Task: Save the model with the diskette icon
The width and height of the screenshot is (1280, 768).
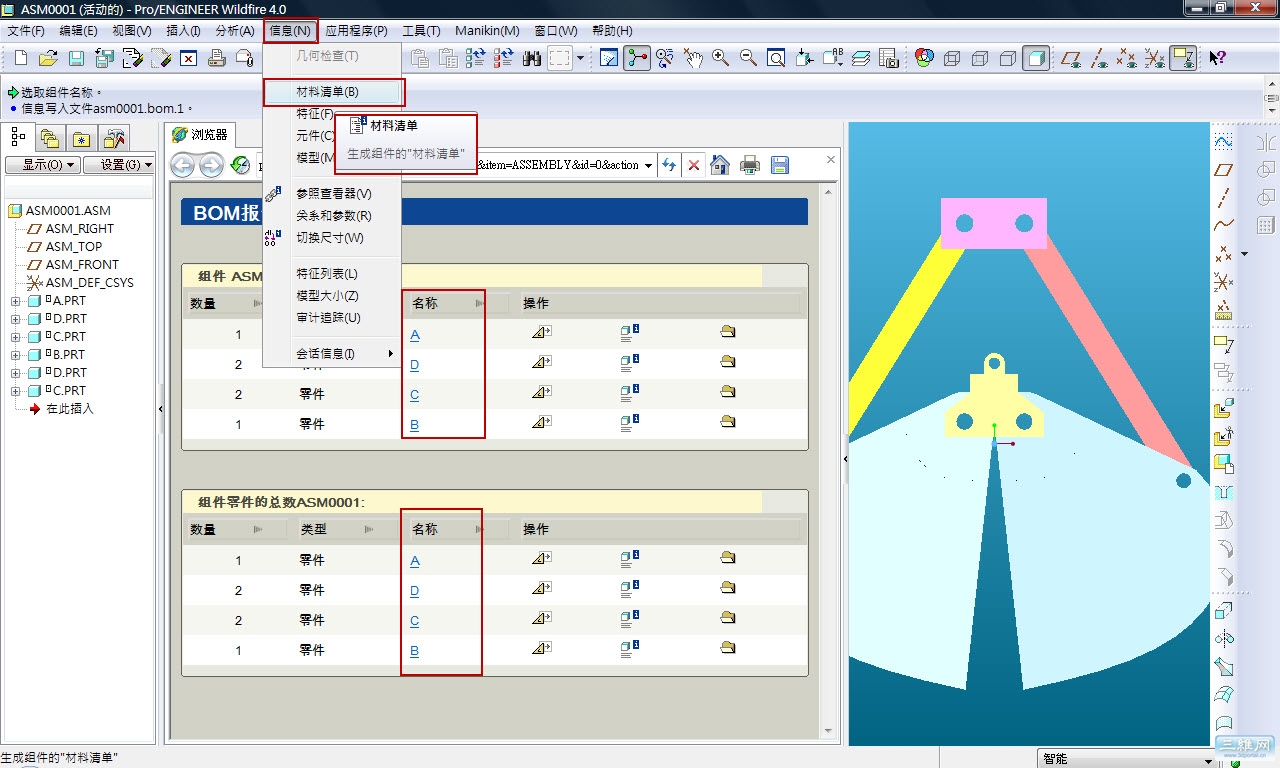Action: coord(76,58)
